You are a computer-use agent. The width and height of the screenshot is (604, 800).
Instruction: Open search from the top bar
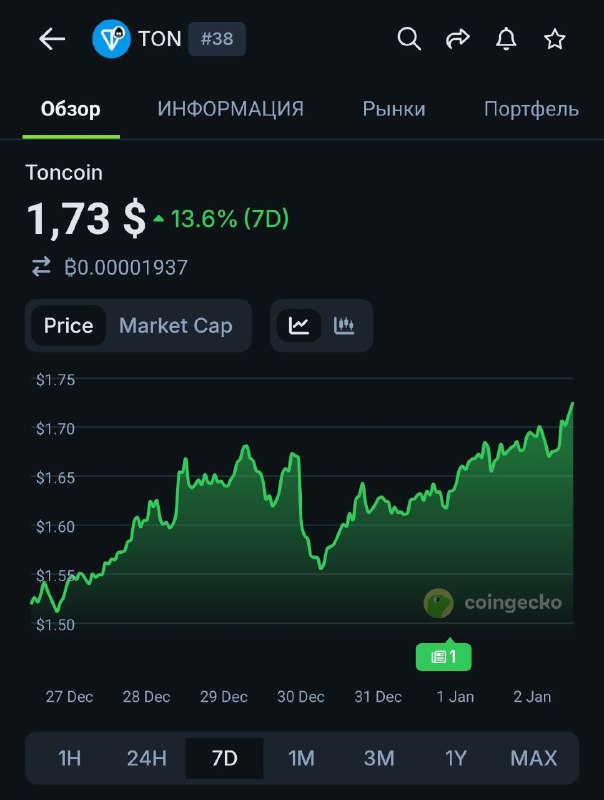pos(409,39)
